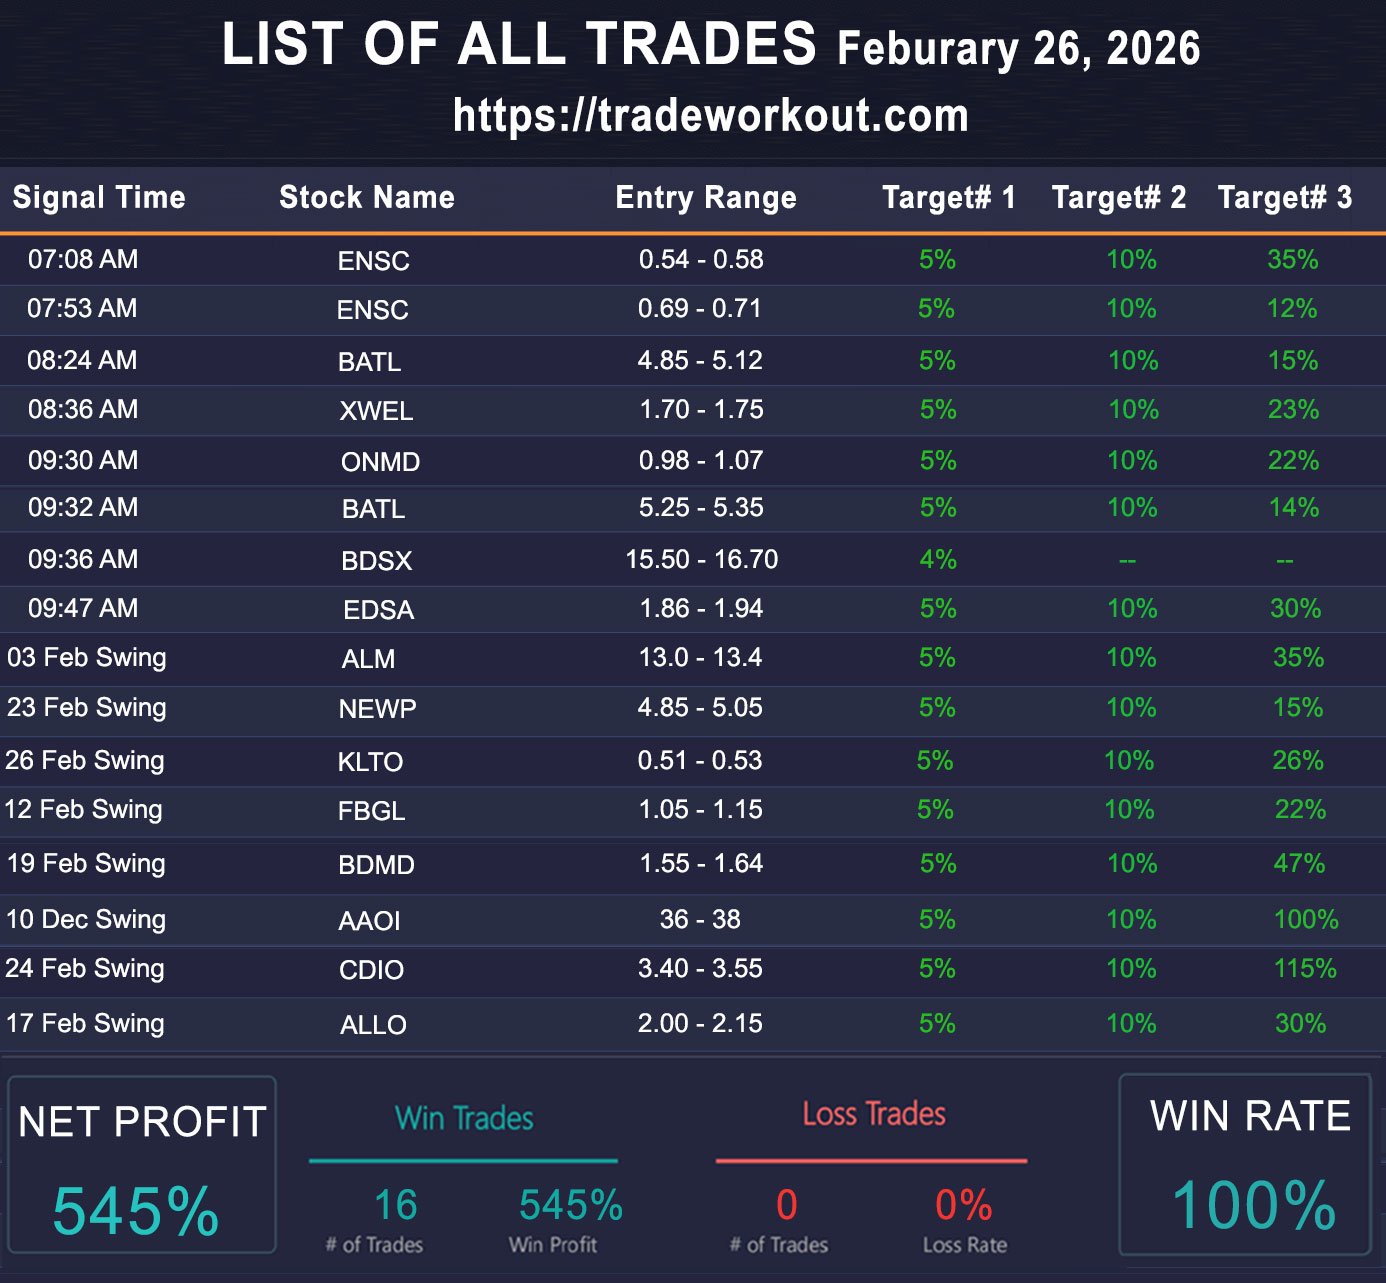Viewport: 1386px width, 1283px height.
Task: Click the EDSA stock name
Action: 378,610
